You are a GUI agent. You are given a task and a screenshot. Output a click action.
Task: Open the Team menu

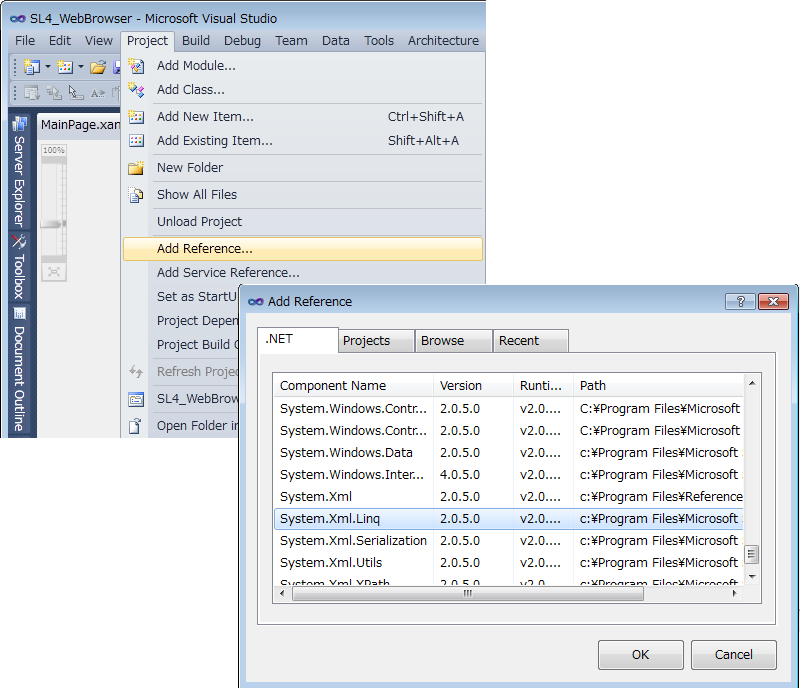pyautogui.click(x=291, y=41)
